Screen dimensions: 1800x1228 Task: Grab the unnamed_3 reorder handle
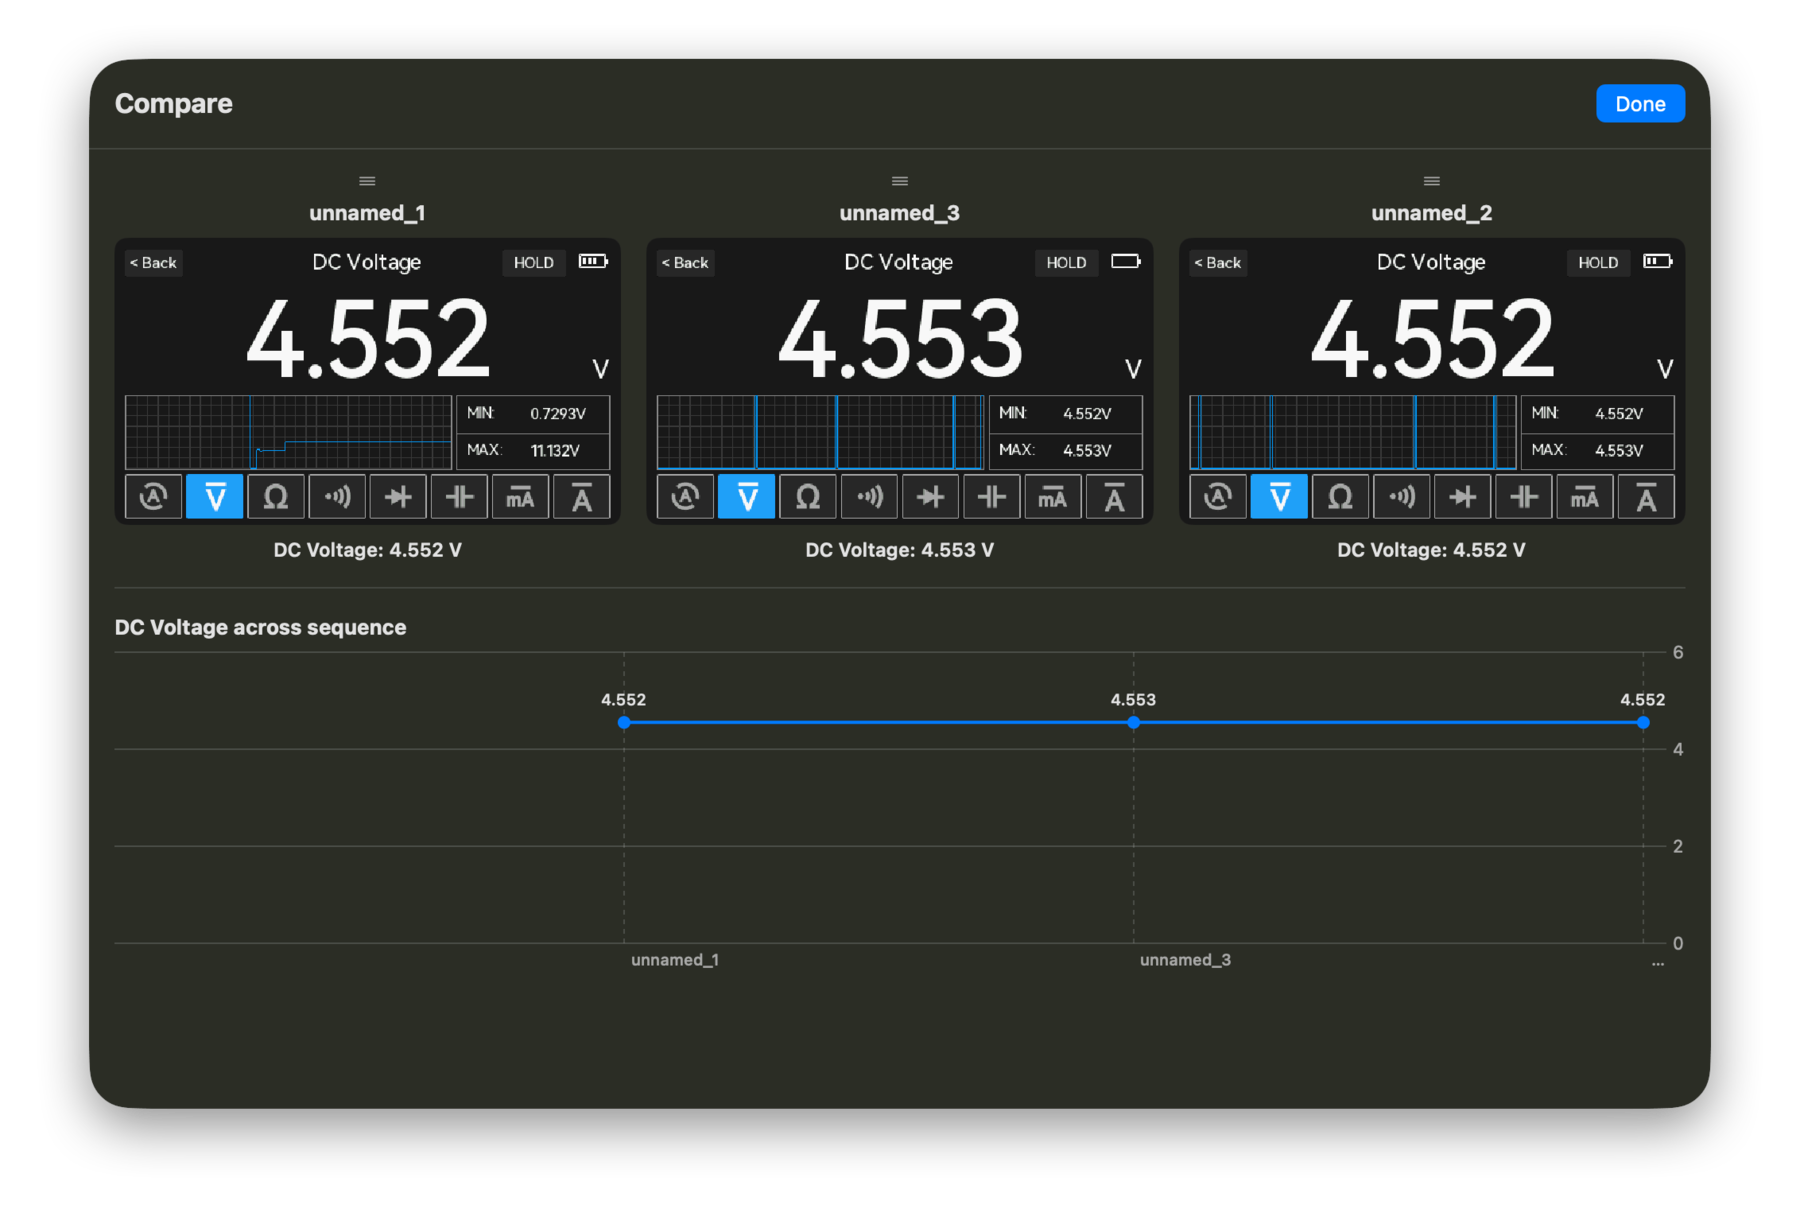(x=900, y=181)
